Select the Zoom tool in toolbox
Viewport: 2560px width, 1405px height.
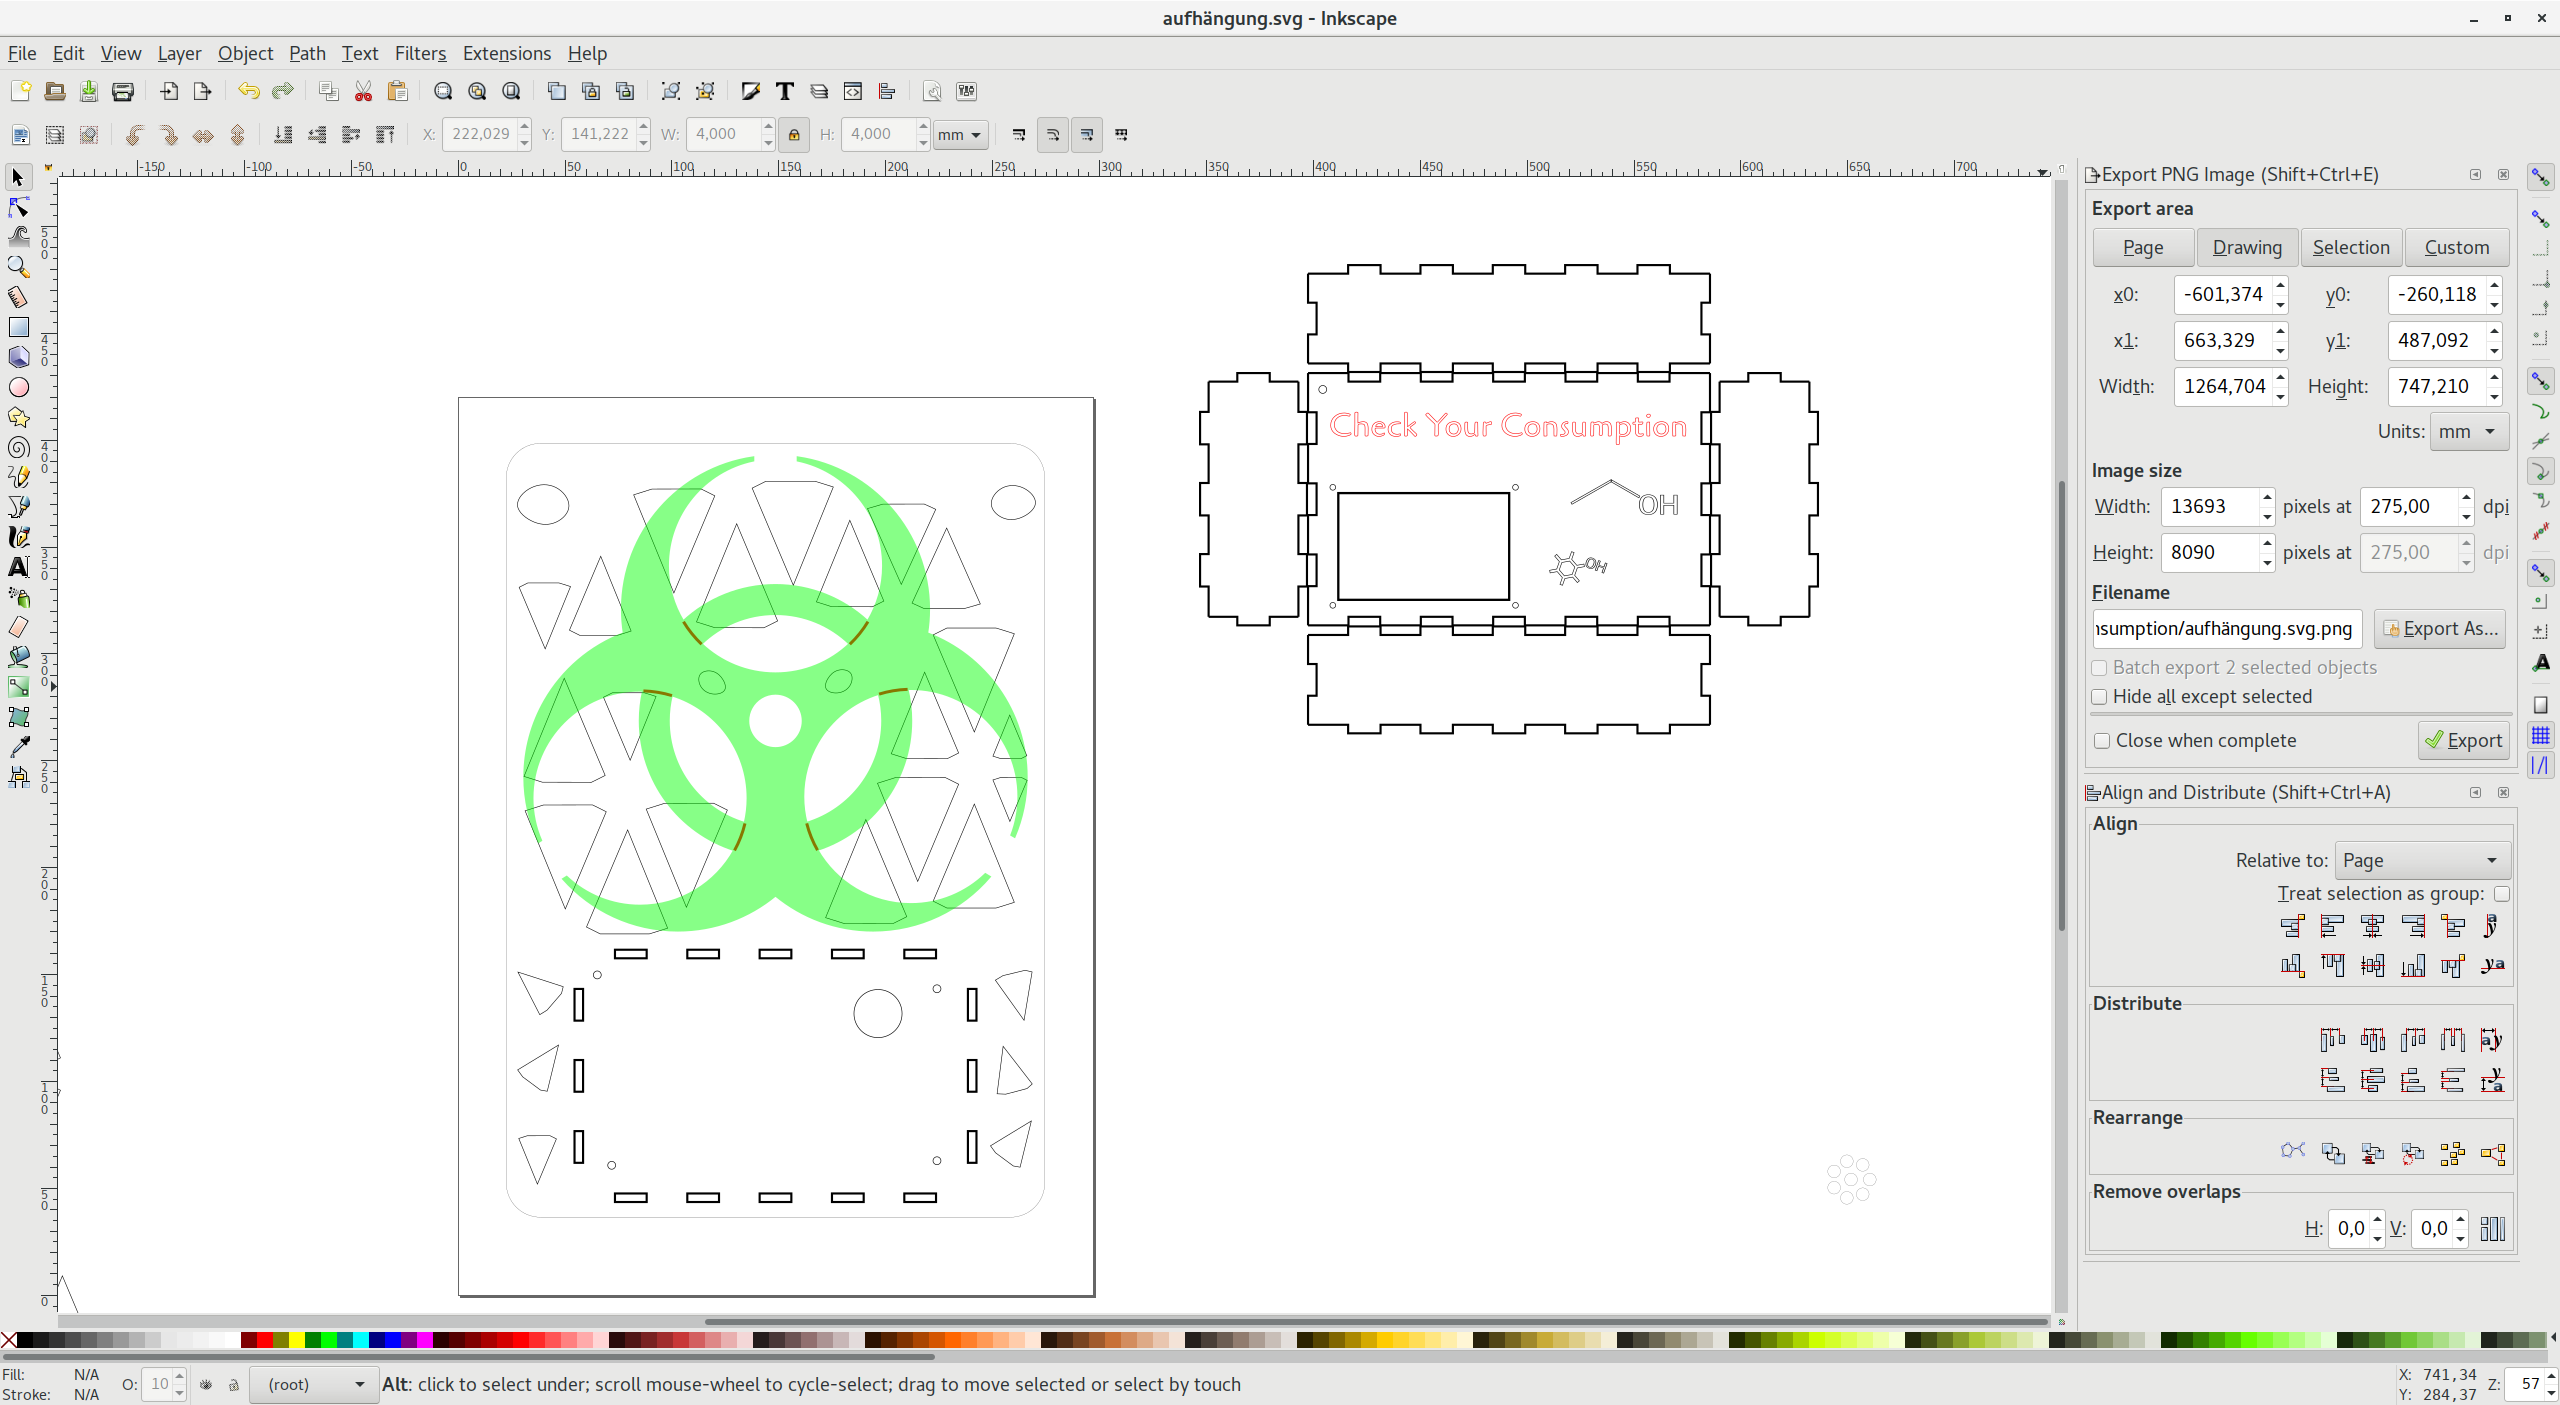click(18, 267)
